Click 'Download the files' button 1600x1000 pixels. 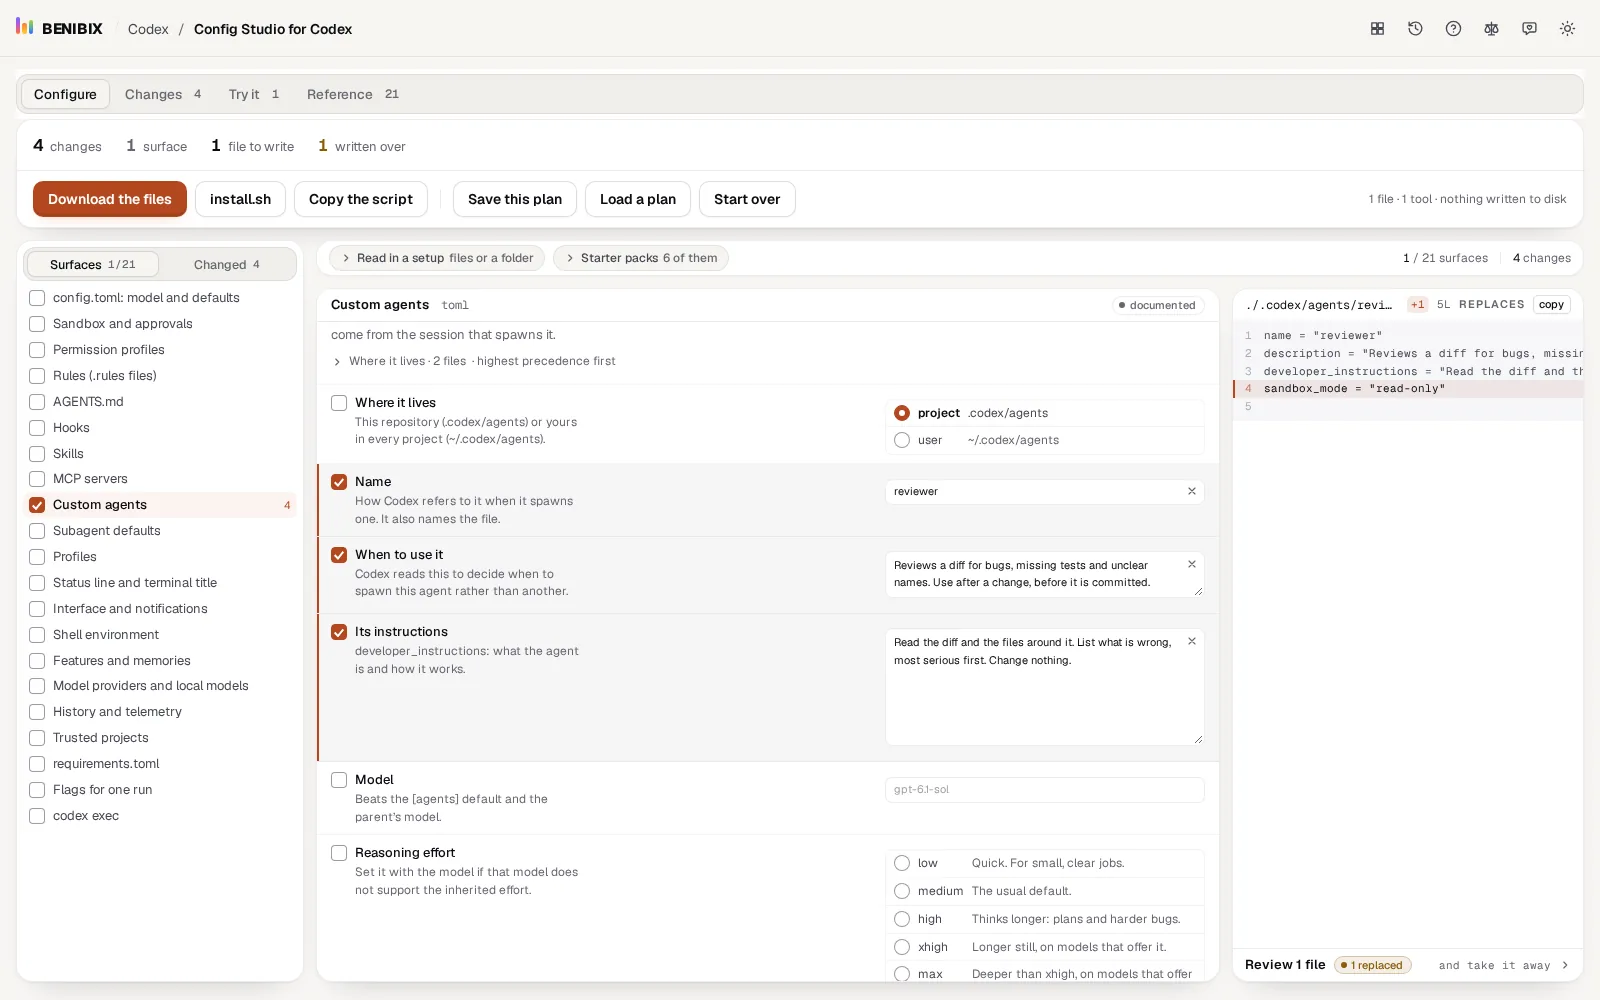110,199
